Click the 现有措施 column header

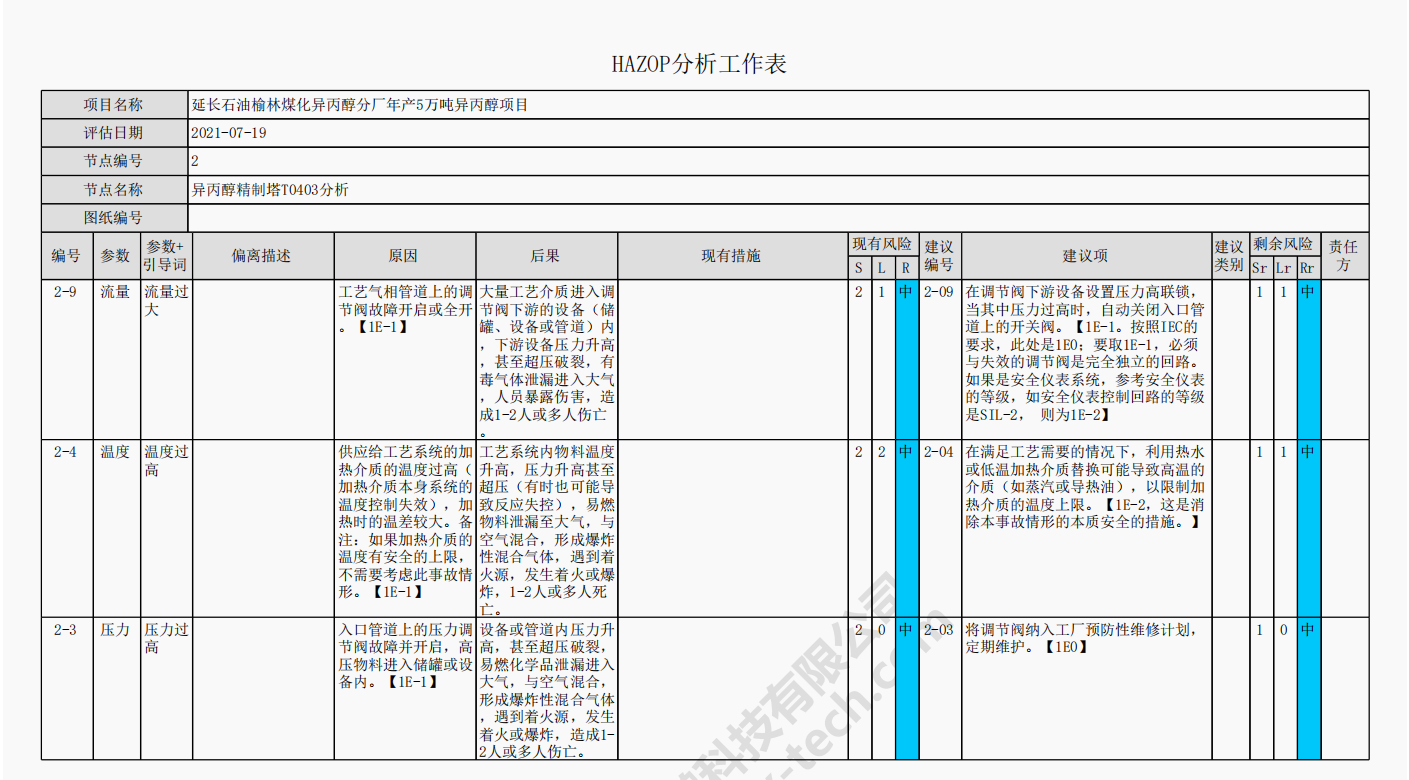[x=732, y=256]
